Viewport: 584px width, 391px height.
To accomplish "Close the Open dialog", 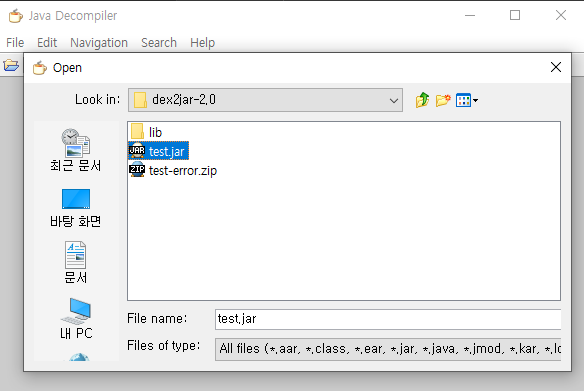I will pos(556,67).
